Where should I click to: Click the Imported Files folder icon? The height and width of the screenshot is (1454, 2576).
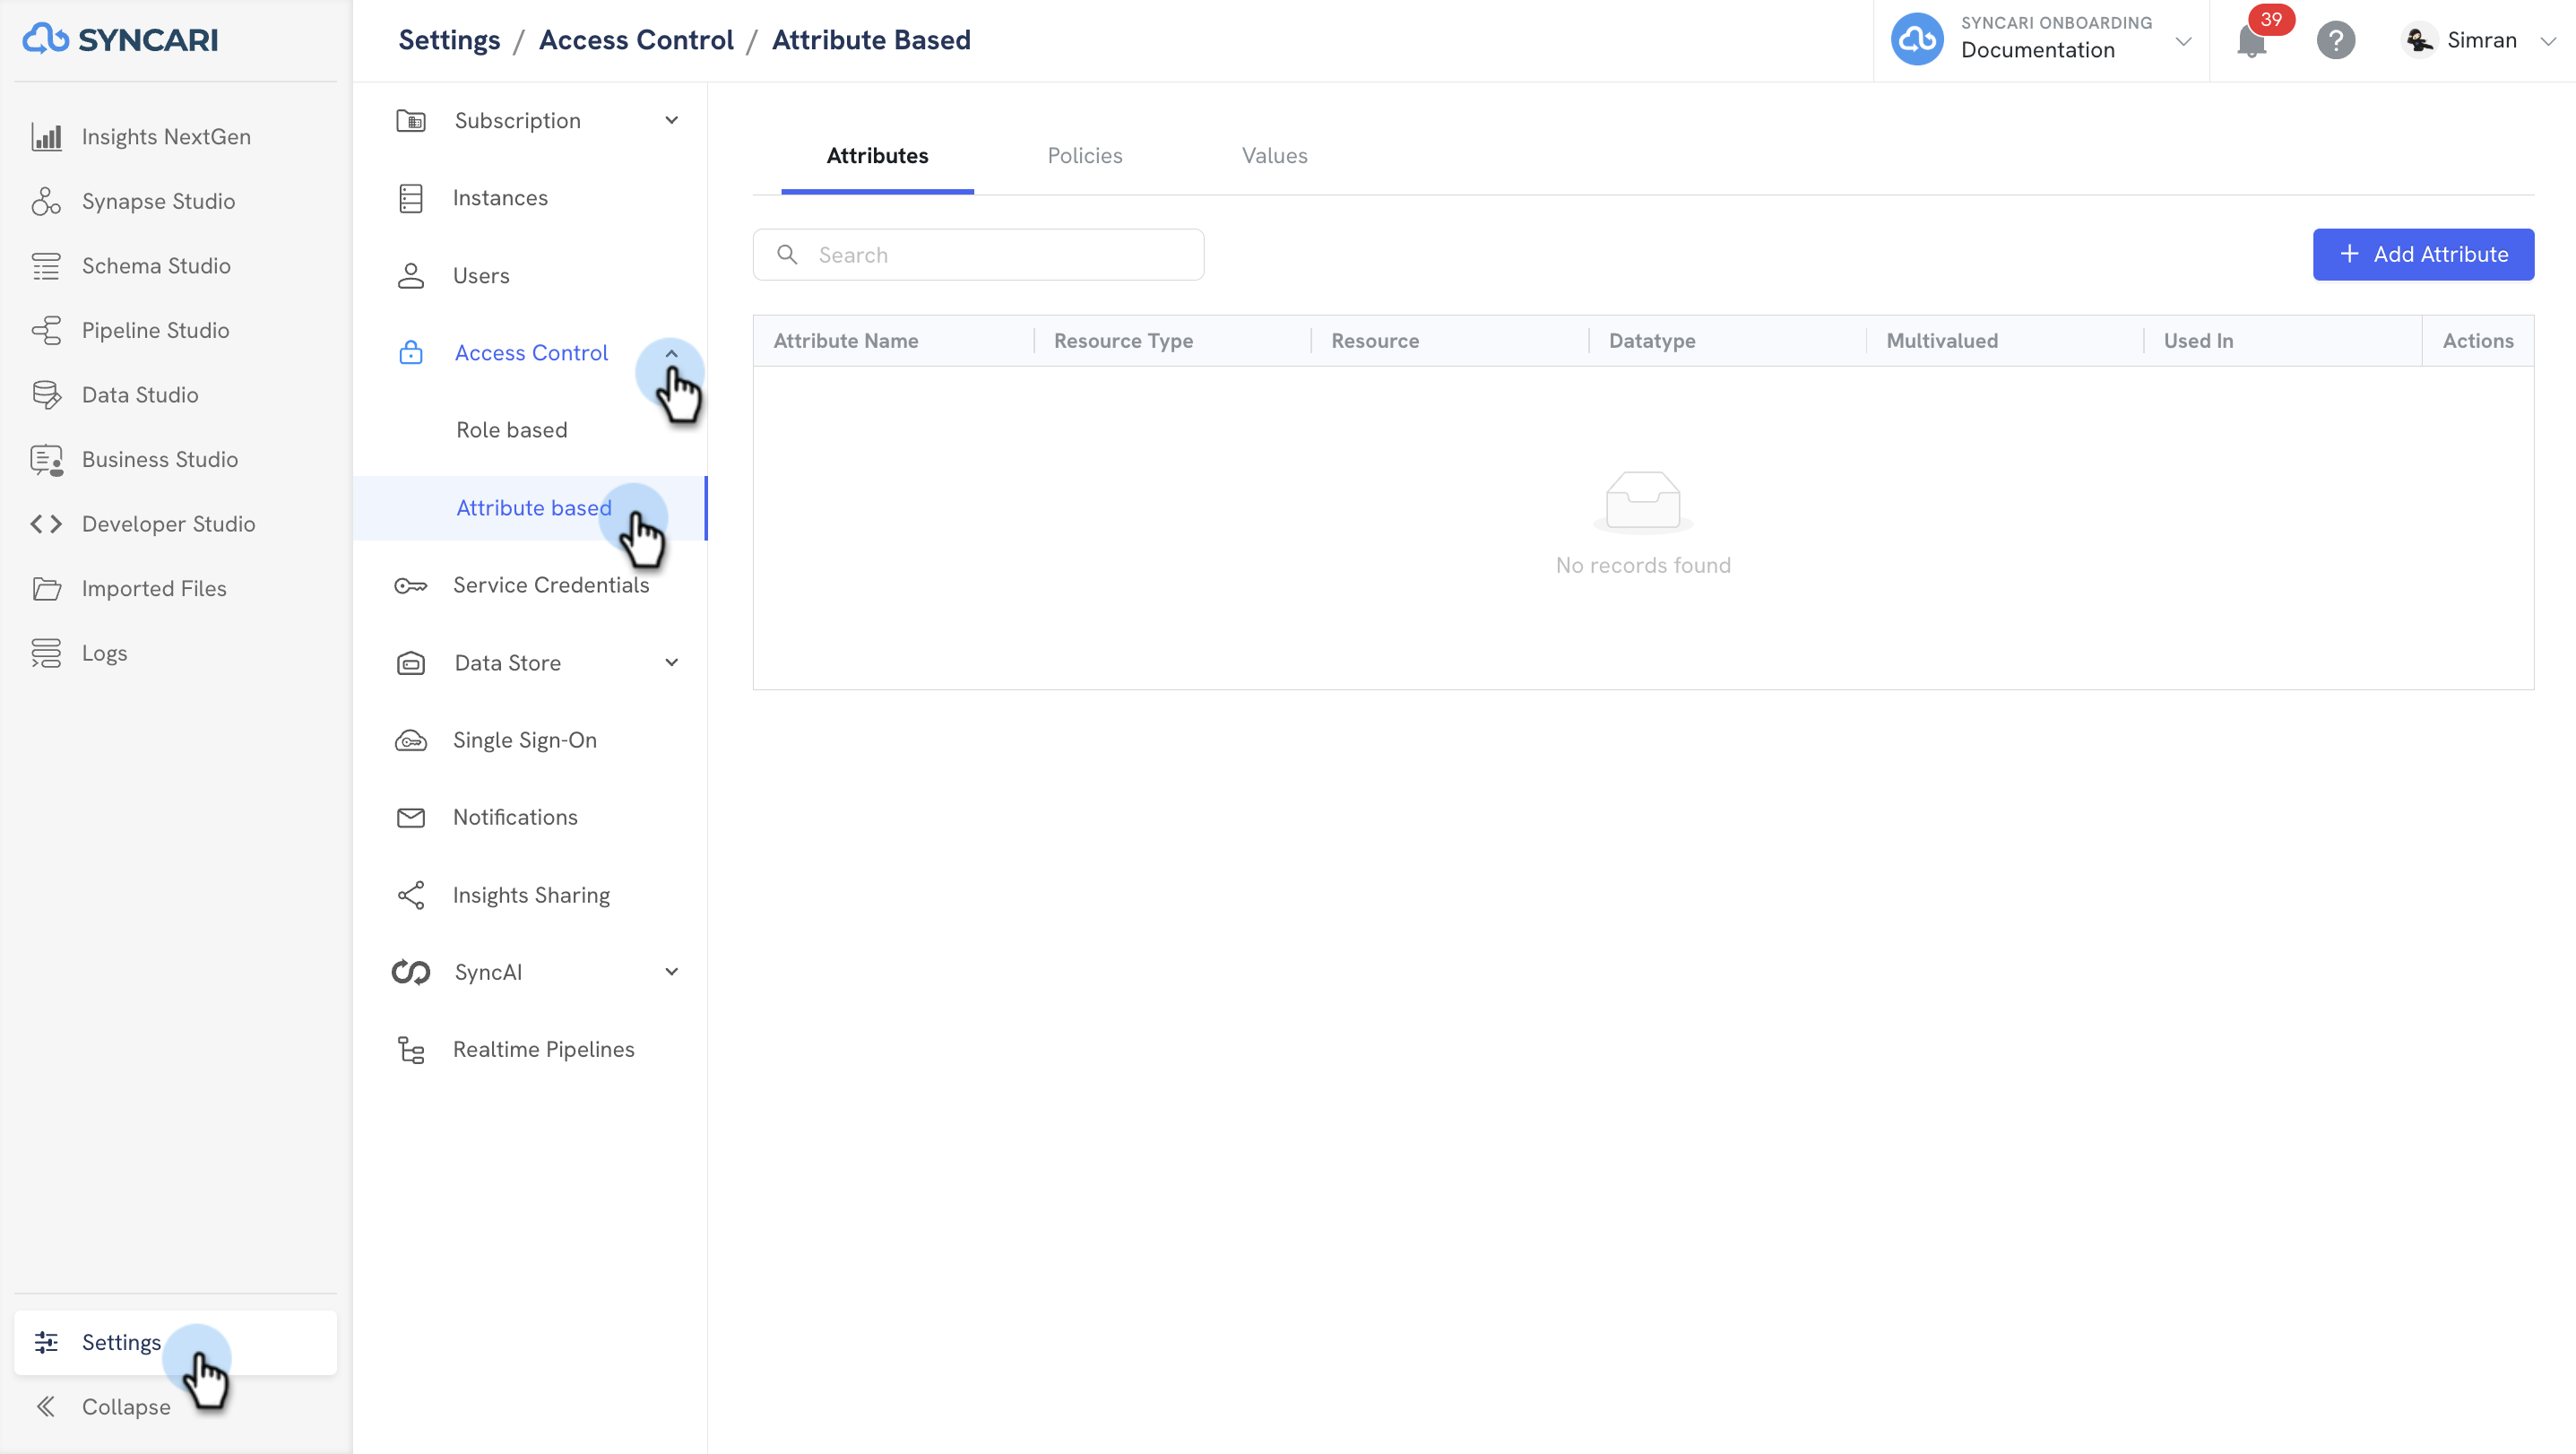click(x=46, y=589)
